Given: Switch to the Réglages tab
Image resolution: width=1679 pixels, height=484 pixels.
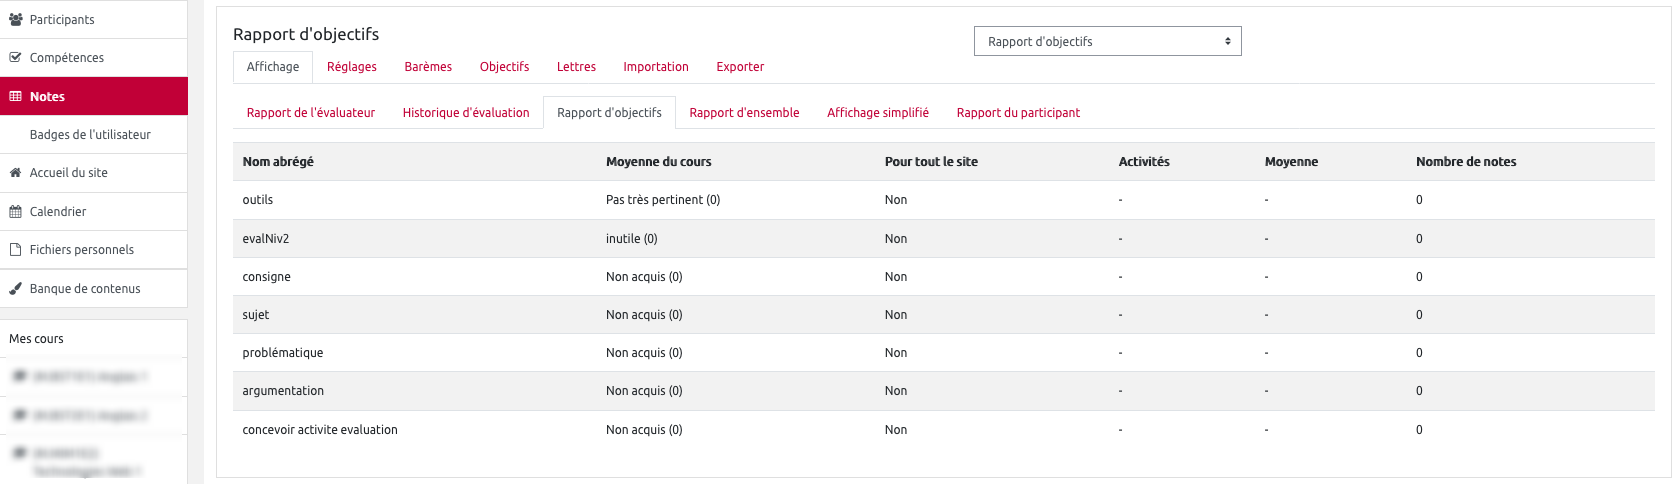Looking at the screenshot, I should 352,67.
